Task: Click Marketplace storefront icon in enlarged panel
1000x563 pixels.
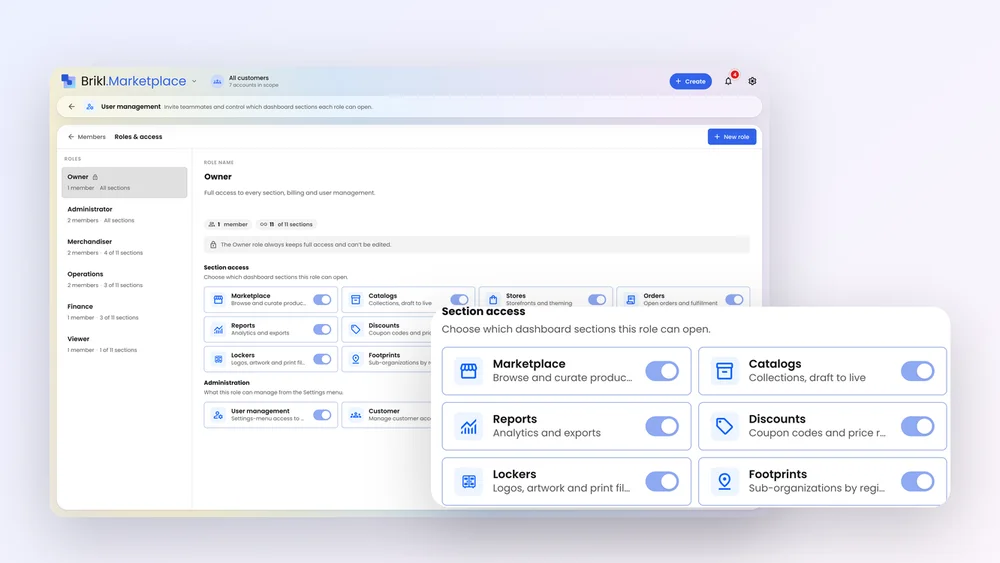Action: [469, 371]
